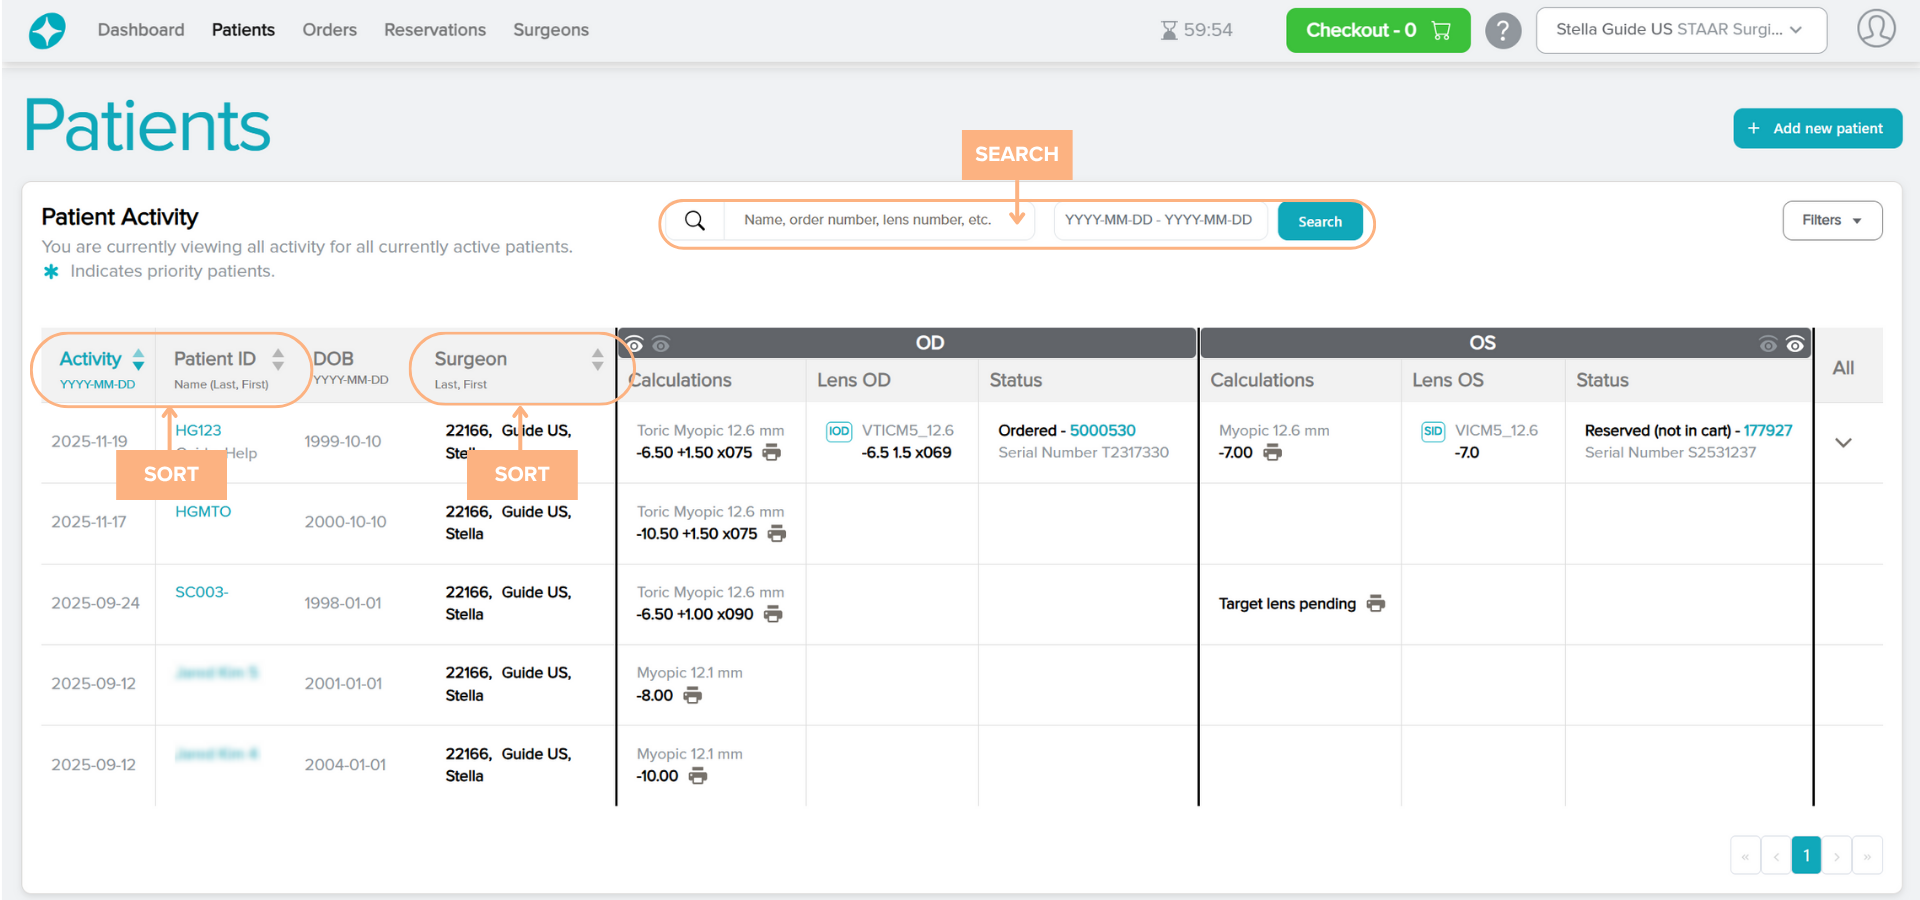
Task: Open the Surgeons menu item
Action: pos(550,30)
